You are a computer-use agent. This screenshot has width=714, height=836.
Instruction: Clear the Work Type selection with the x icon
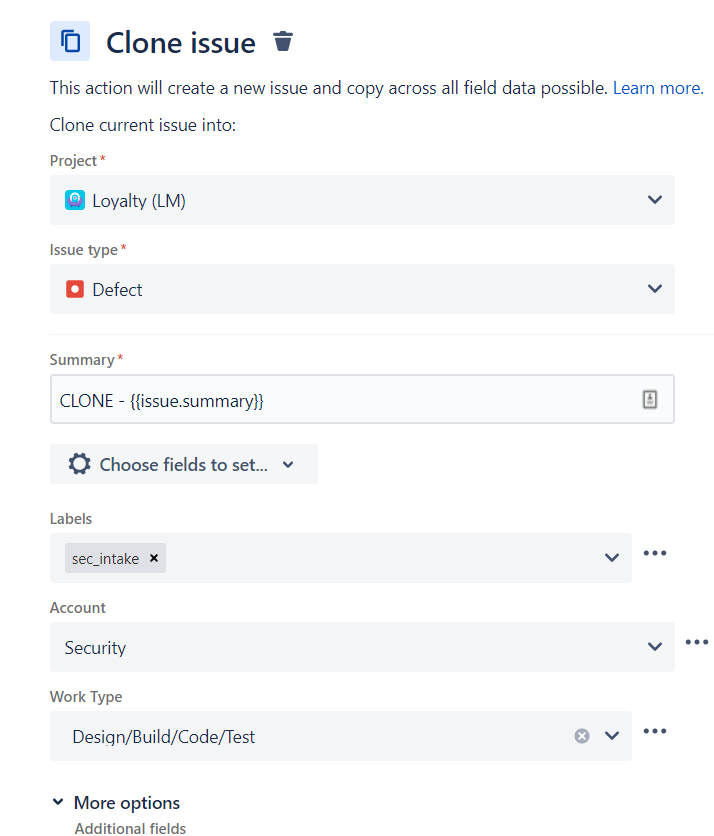[x=581, y=735]
